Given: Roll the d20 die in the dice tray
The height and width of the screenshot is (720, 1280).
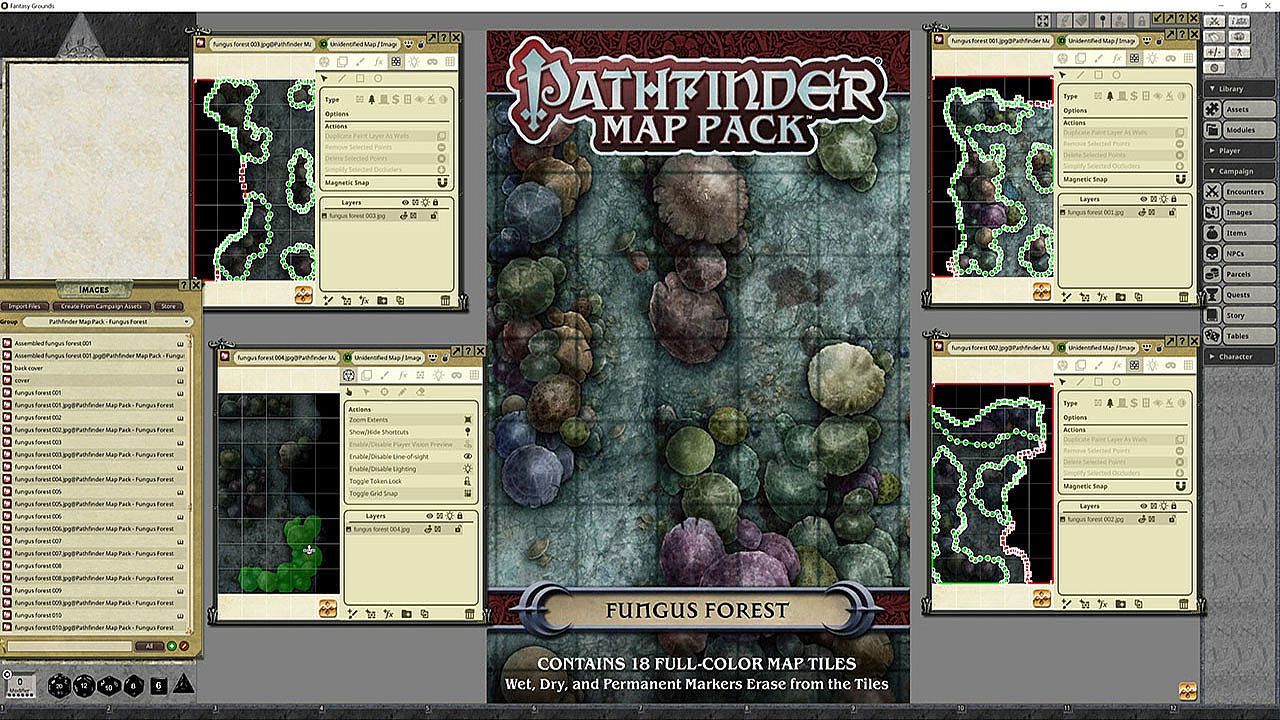Looking at the screenshot, I should [x=60, y=685].
